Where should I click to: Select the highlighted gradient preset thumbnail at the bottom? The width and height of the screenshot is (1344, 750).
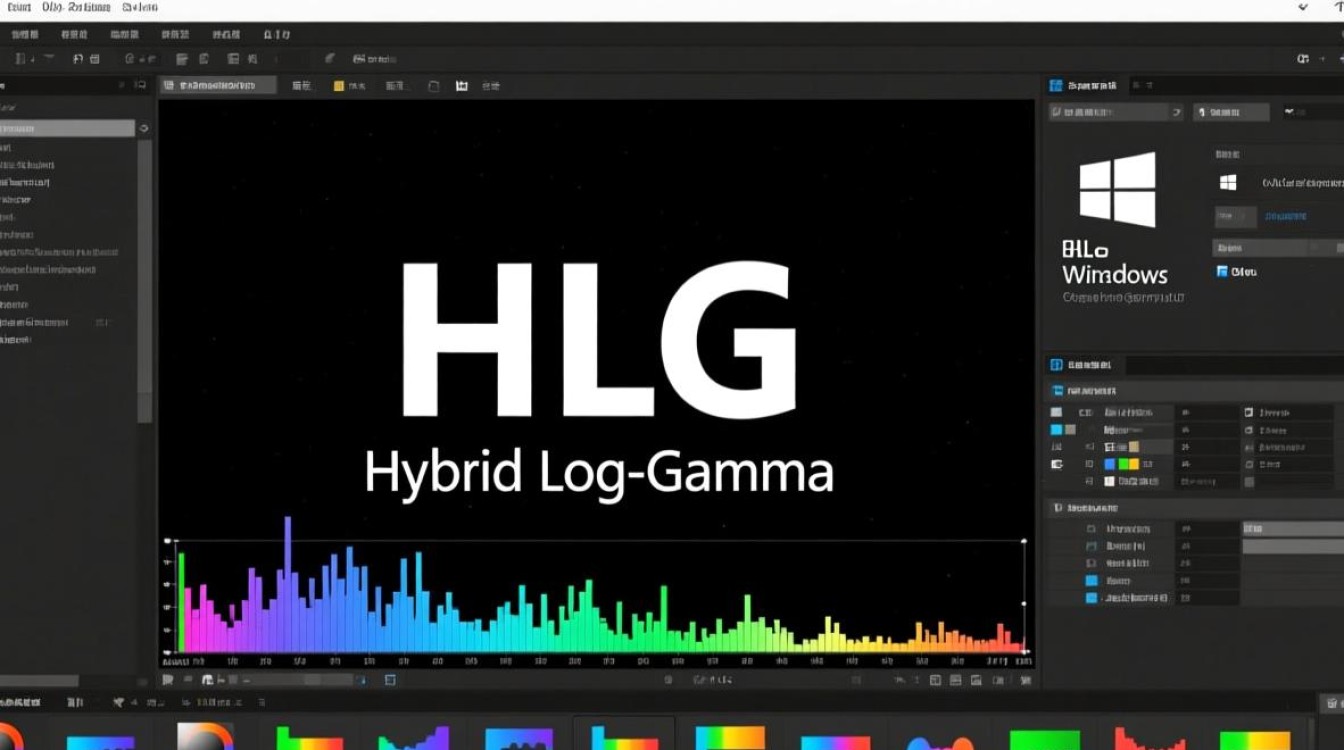624,735
